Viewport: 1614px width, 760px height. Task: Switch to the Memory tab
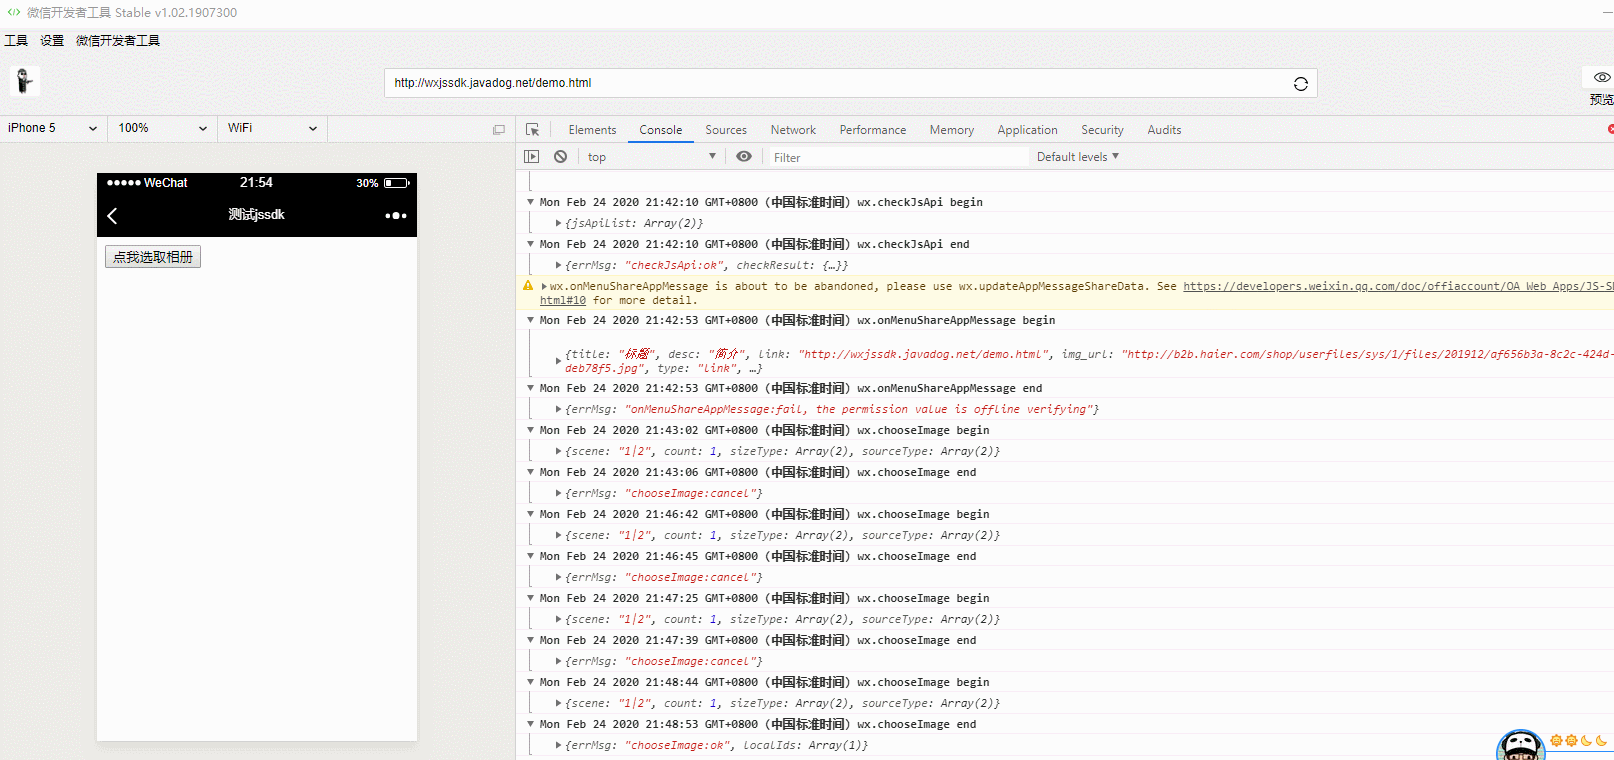[952, 130]
